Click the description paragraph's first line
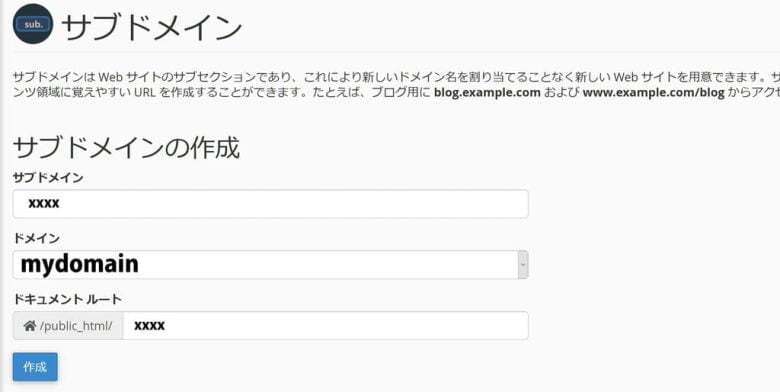 [x=396, y=78]
